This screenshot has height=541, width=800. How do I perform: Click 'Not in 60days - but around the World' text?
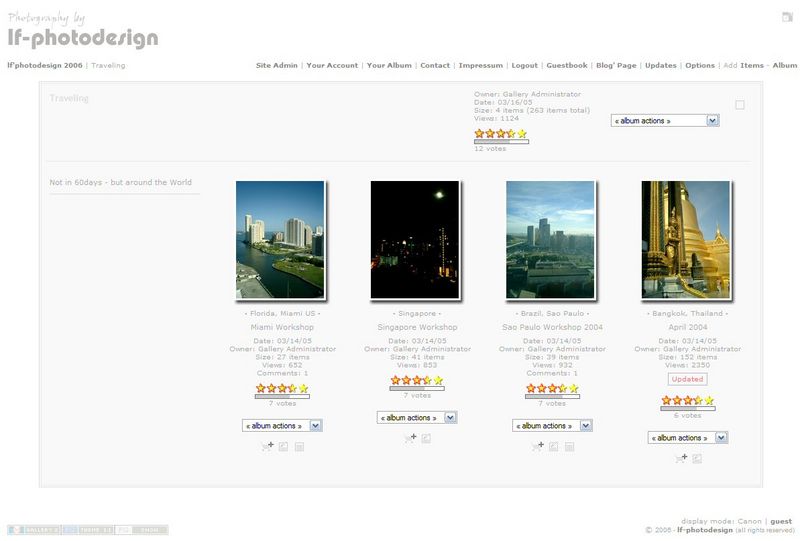120,182
